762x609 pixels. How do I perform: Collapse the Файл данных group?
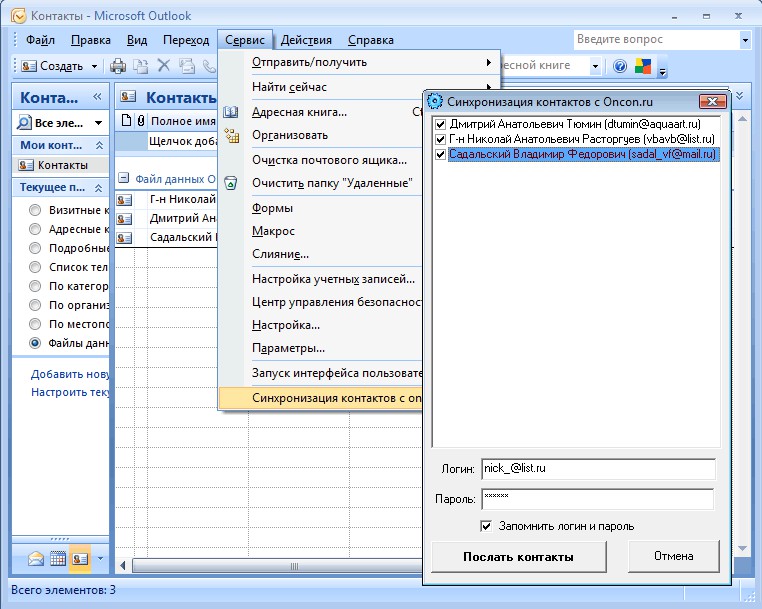coord(124,178)
